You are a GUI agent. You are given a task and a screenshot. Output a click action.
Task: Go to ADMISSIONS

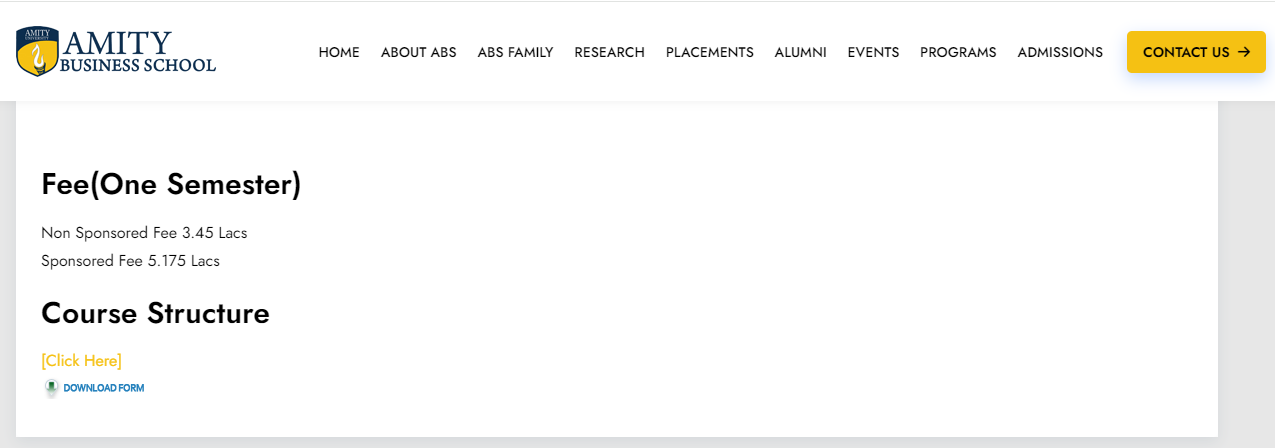point(1060,52)
